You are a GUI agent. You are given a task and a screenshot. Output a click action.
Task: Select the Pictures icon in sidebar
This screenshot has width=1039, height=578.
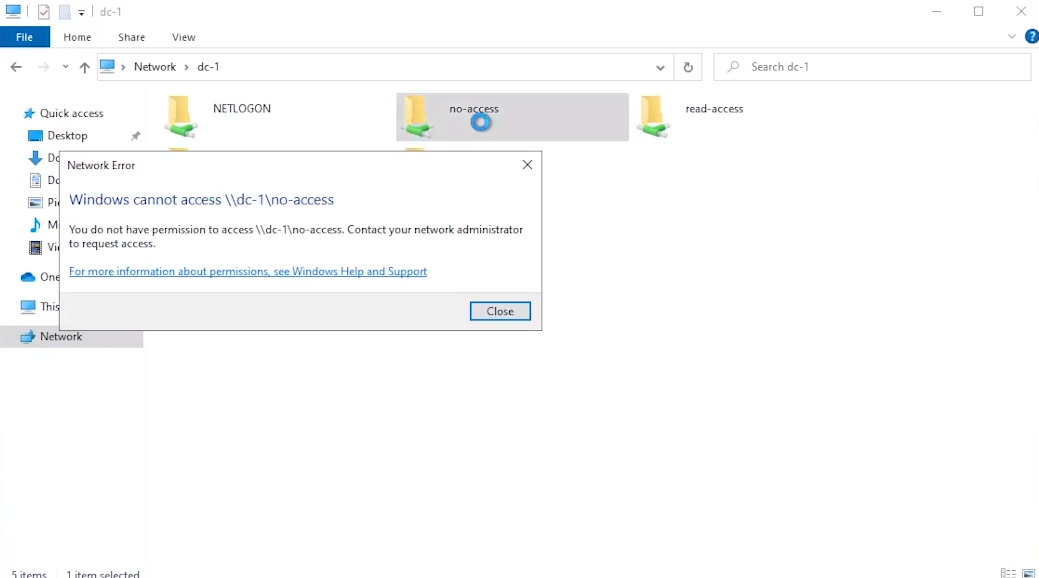coord(35,202)
